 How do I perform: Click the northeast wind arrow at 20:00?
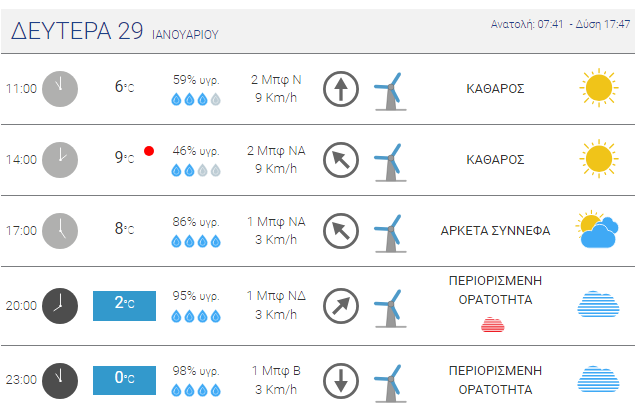pos(341,306)
